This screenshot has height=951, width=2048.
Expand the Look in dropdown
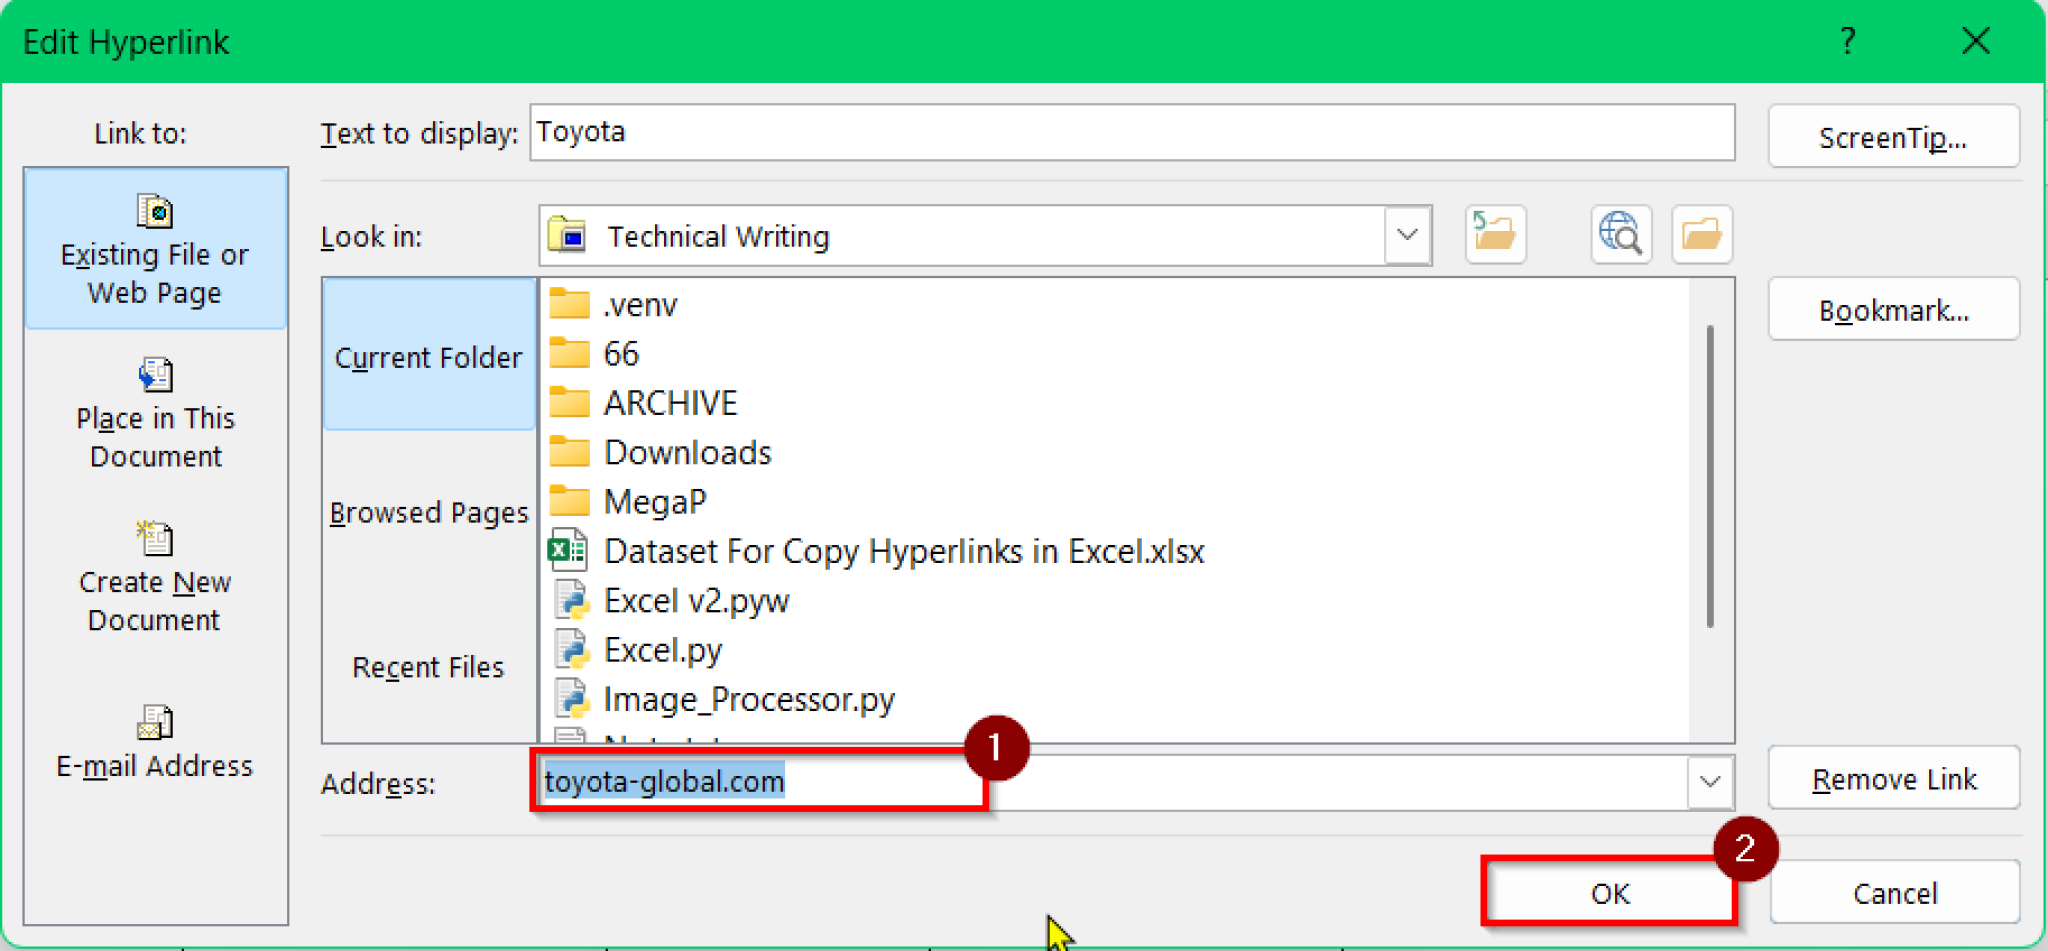click(x=1407, y=236)
